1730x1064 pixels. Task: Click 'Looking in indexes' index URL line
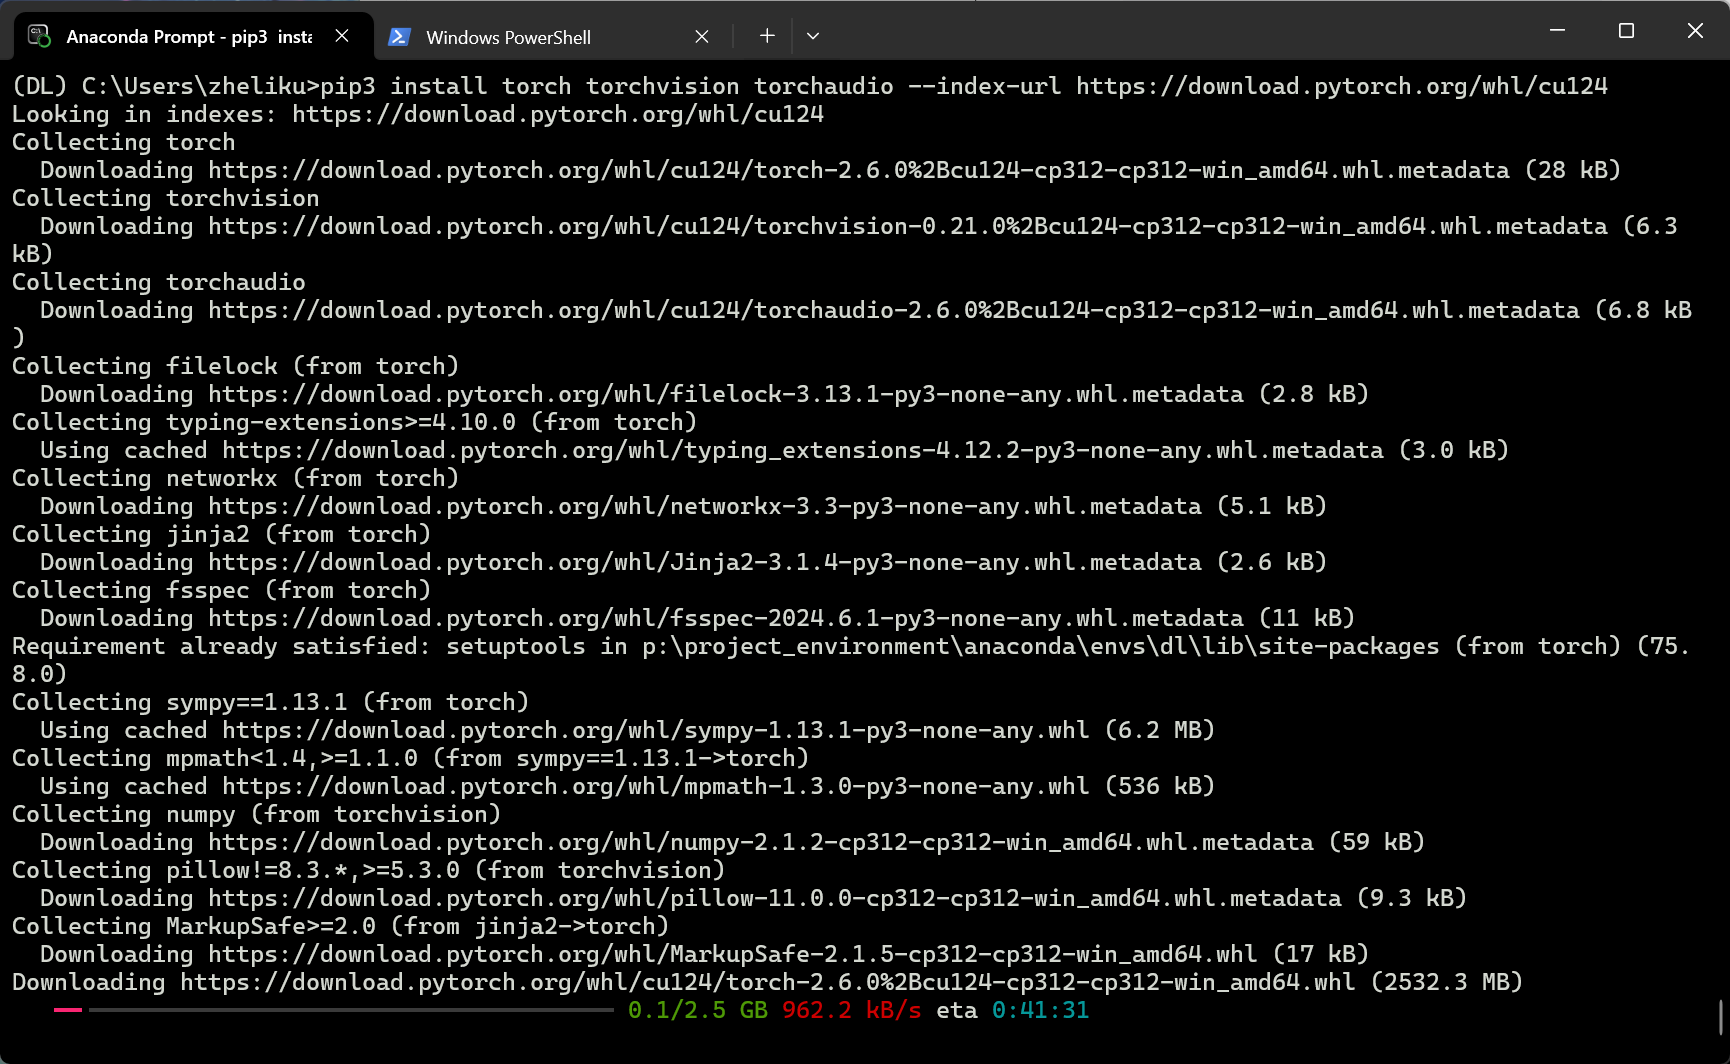[x=418, y=114]
